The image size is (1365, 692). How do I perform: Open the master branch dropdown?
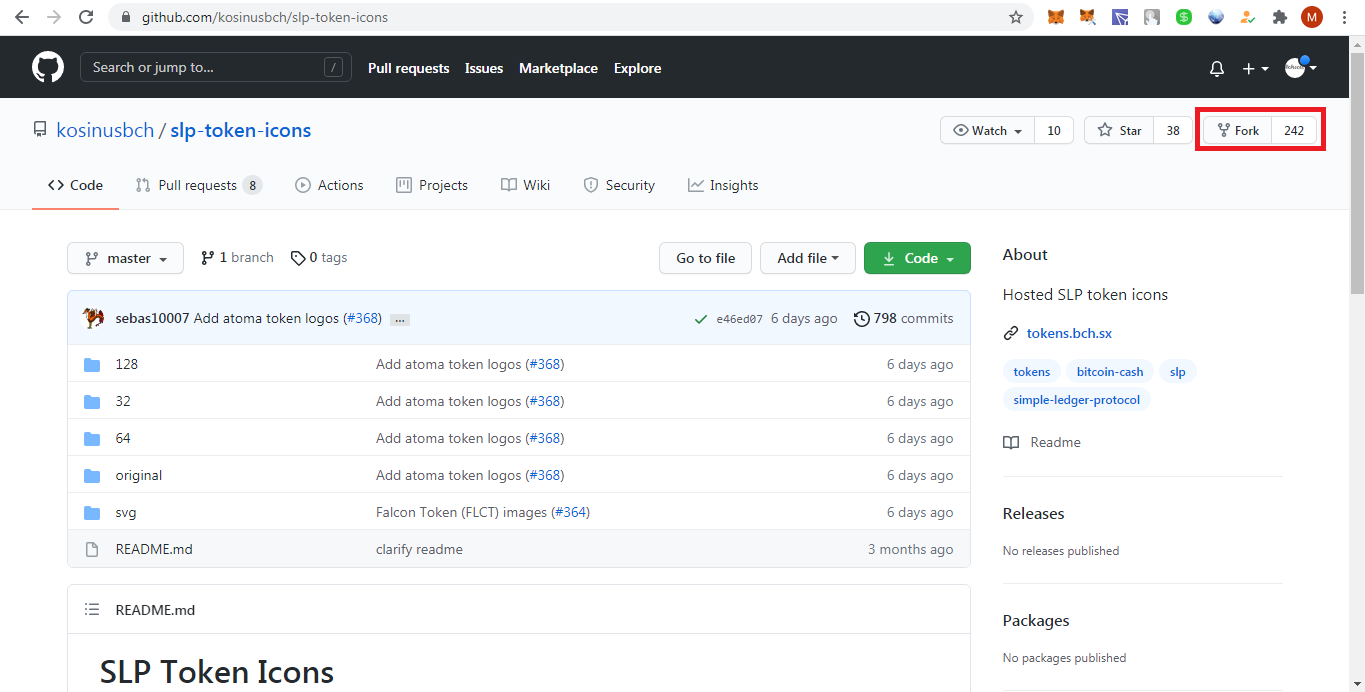125,258
